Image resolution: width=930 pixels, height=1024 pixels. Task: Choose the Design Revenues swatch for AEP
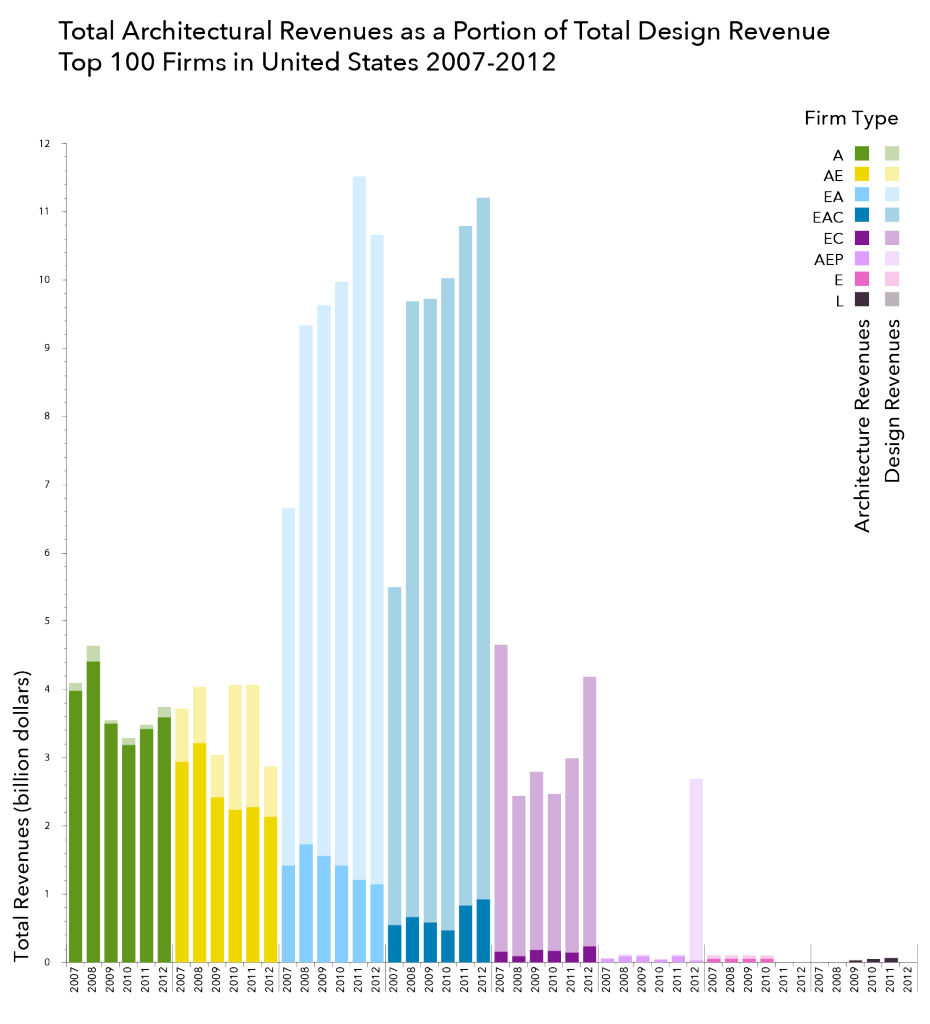(892, 258)
